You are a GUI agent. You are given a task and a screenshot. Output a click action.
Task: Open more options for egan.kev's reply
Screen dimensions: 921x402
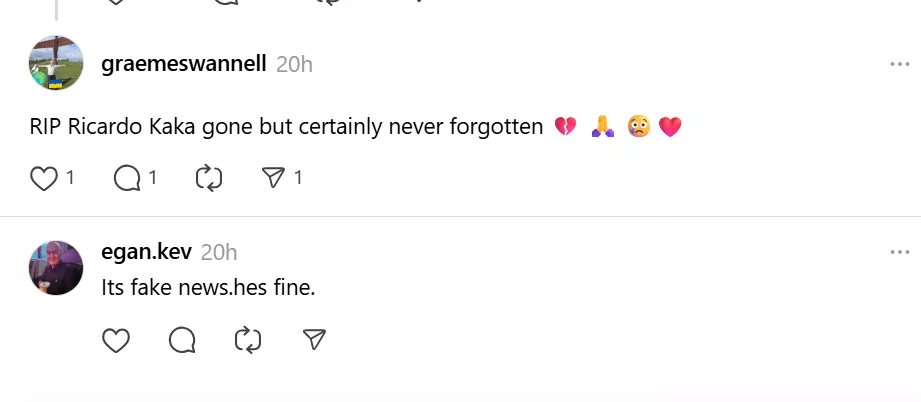[899, 252]
